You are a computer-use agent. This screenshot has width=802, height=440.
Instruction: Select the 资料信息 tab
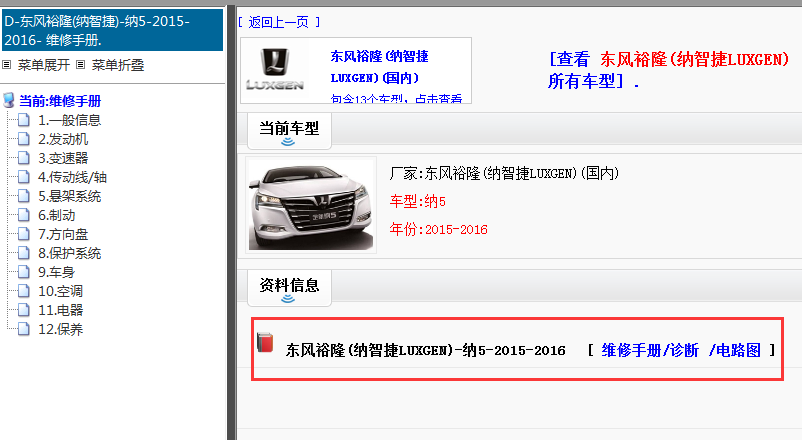coord(289,288)
